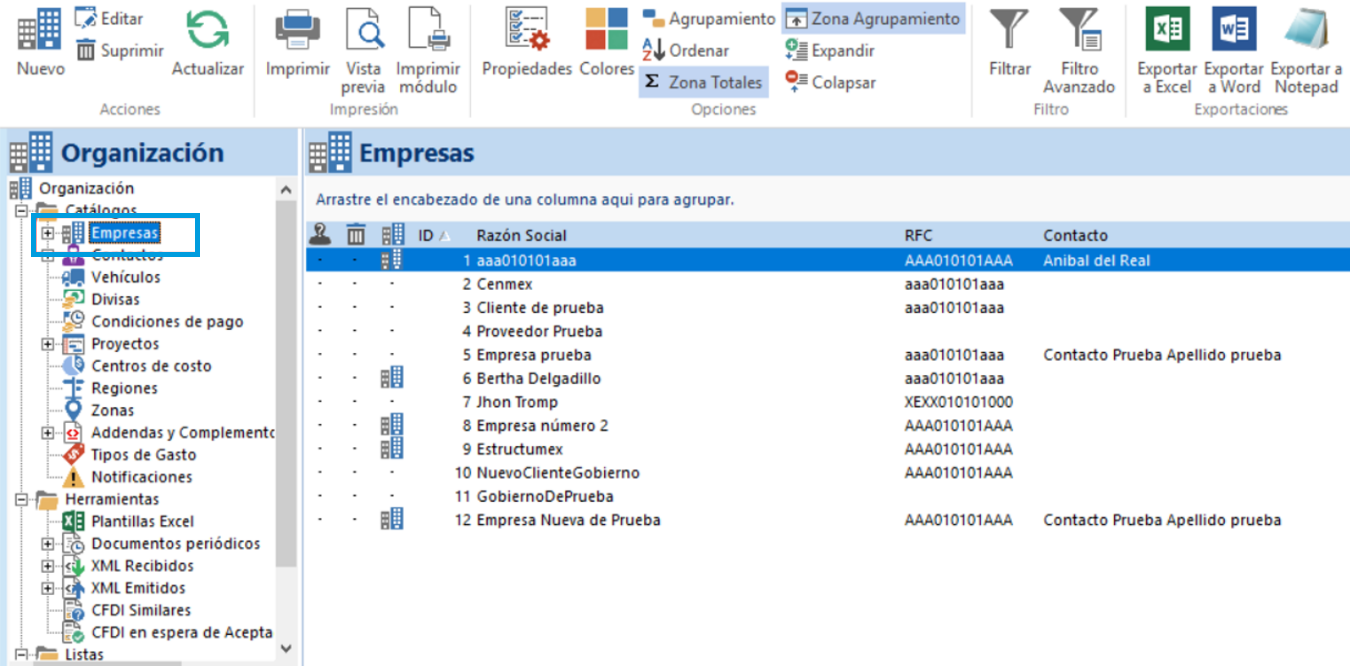This screenshot has width=1350, height=666.
Task: Open the Zonas catalog
Action: [x=112, y=410]
